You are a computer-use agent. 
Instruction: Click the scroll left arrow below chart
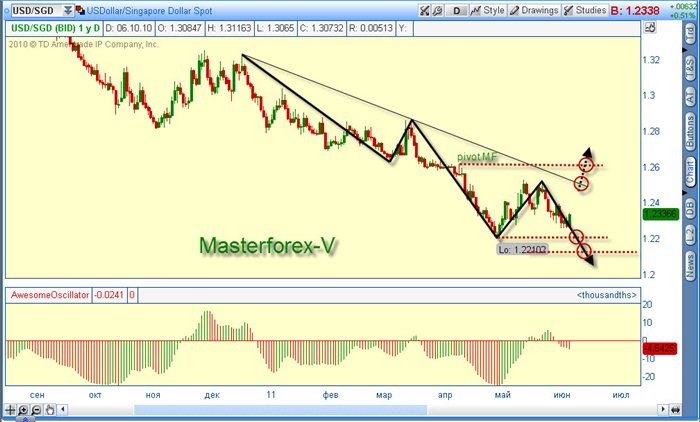[x=64, y=412]
